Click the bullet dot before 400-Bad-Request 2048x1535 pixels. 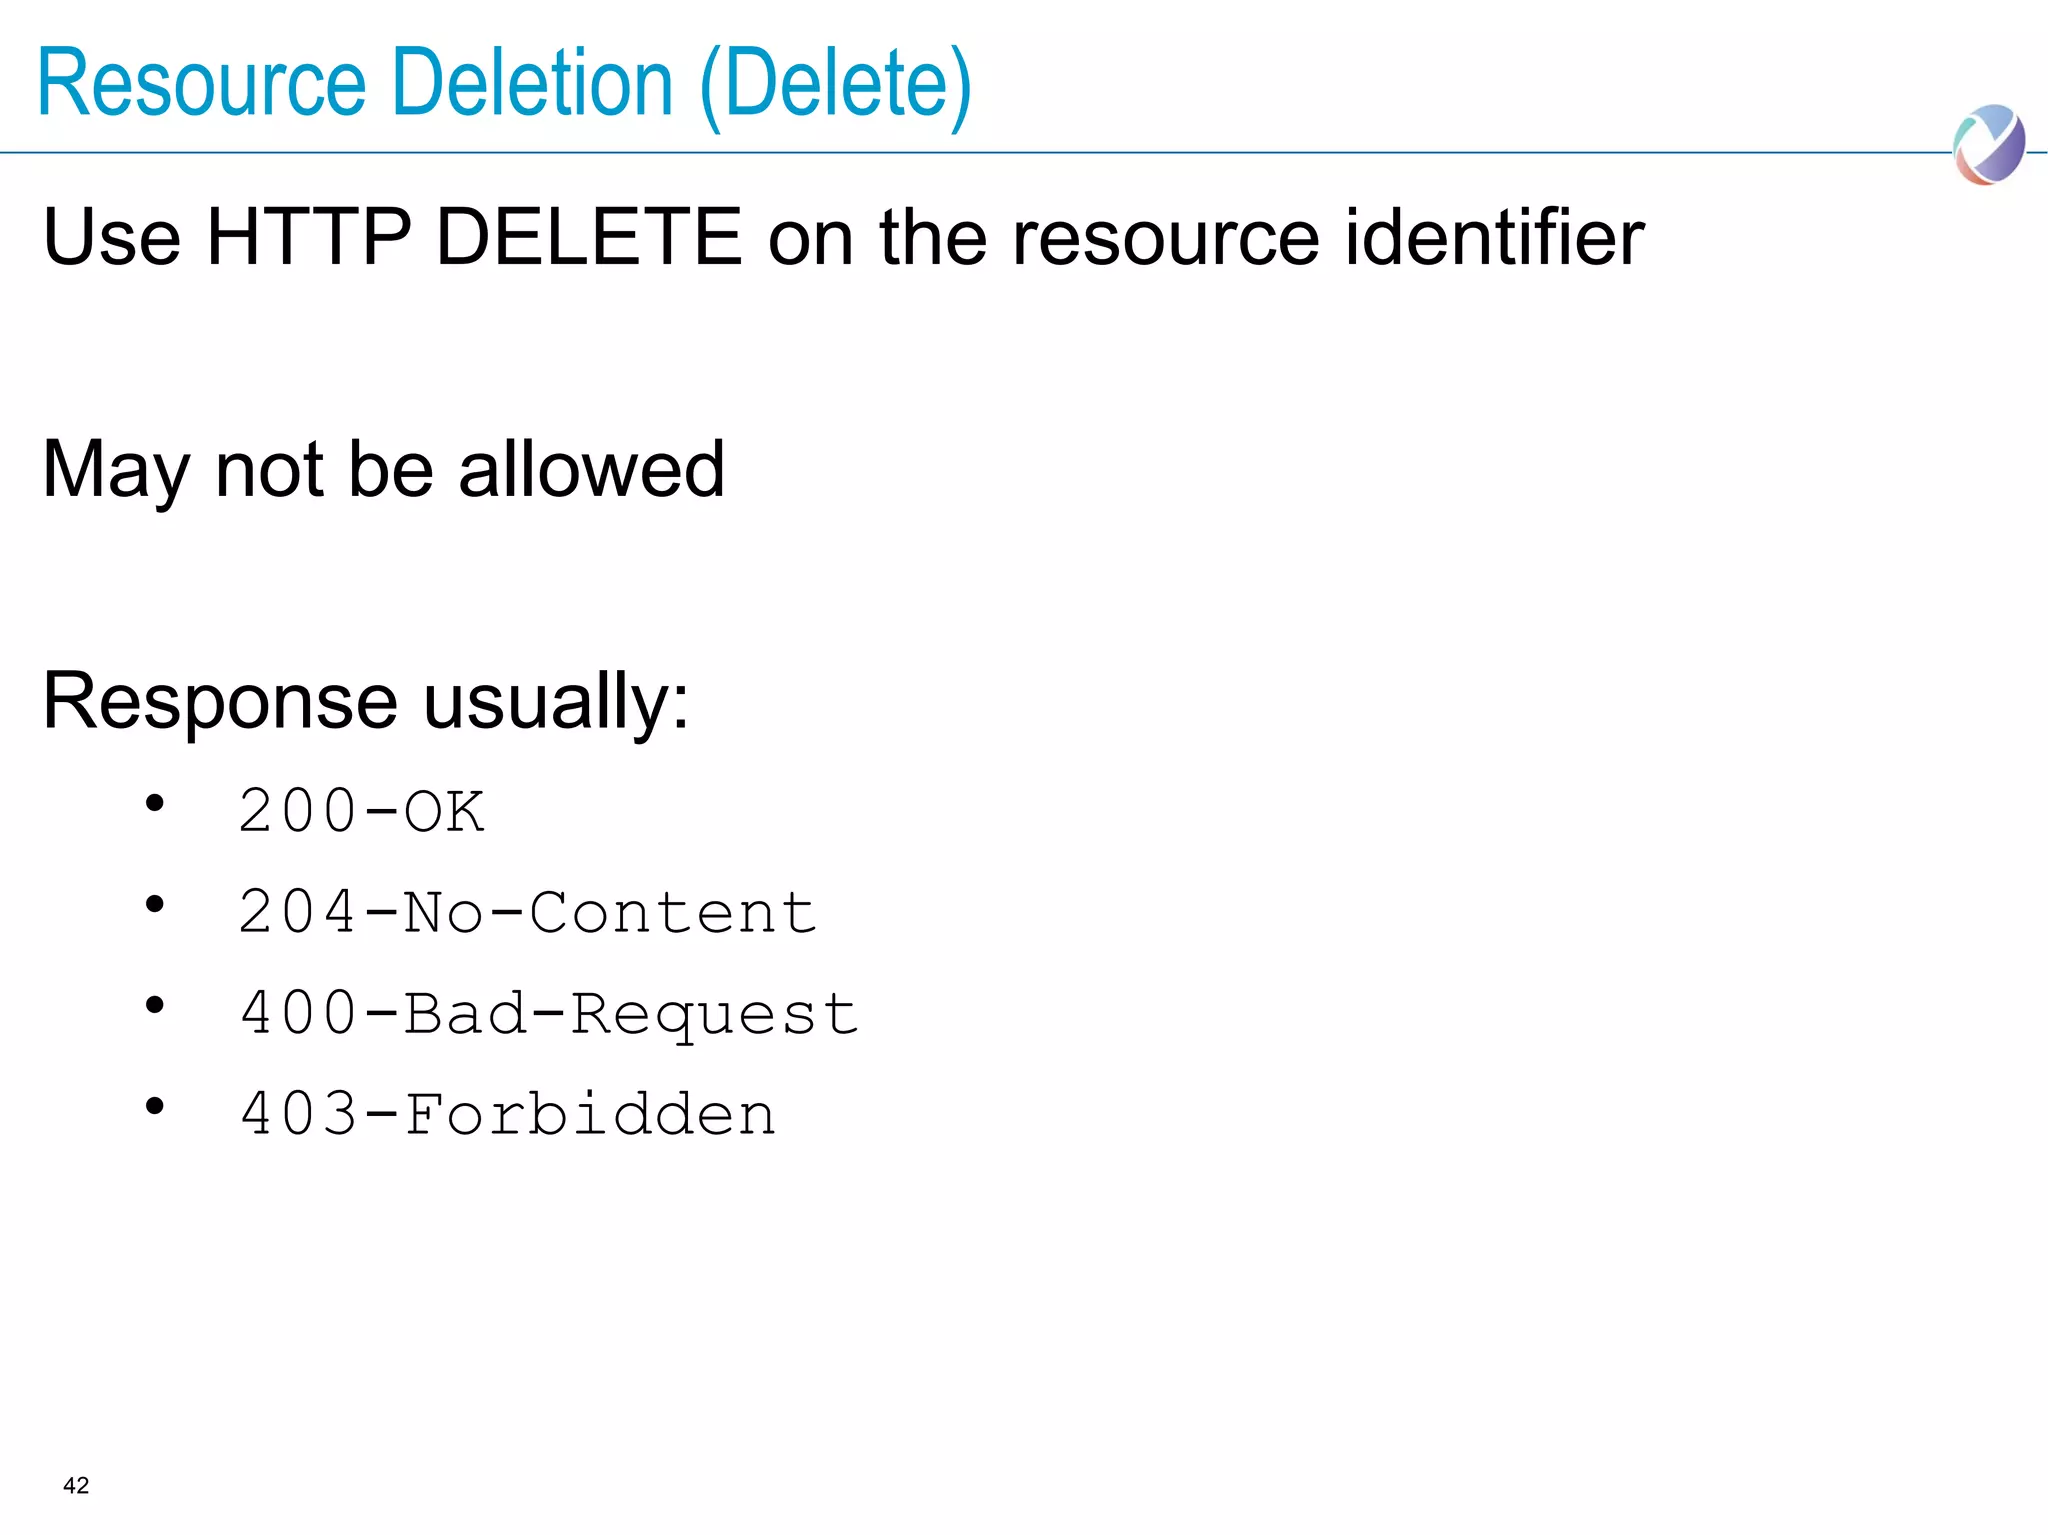pos(154,1005)
